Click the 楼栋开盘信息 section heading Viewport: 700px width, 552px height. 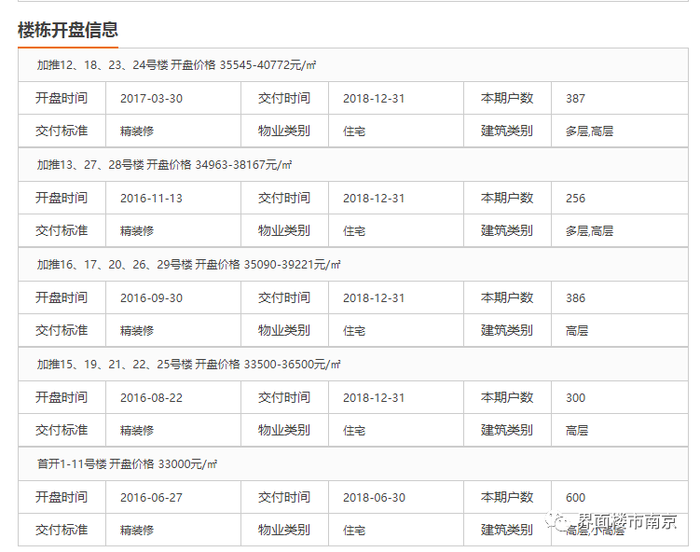(68, 30)
